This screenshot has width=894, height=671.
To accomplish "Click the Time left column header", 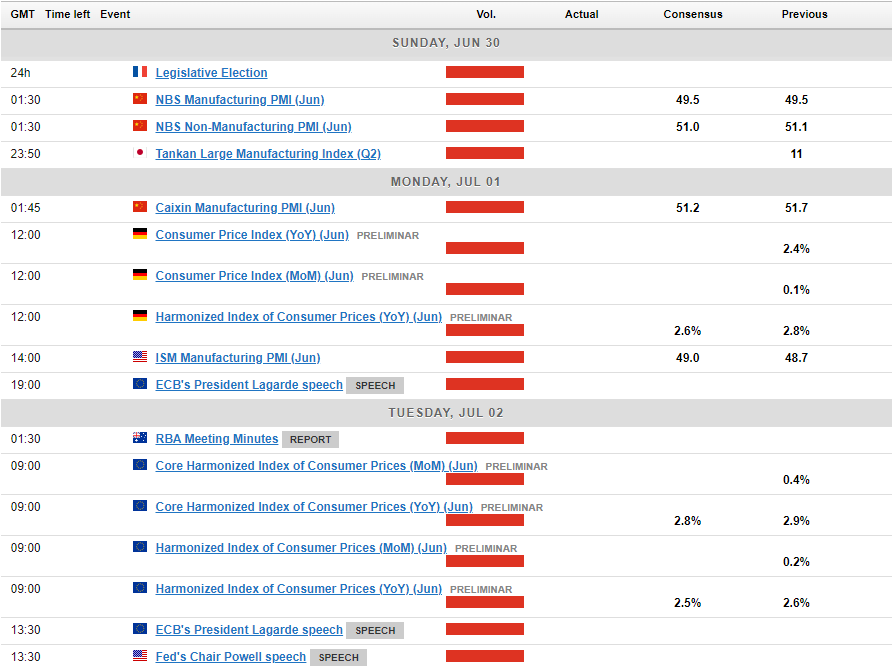I will click(68, 14).
